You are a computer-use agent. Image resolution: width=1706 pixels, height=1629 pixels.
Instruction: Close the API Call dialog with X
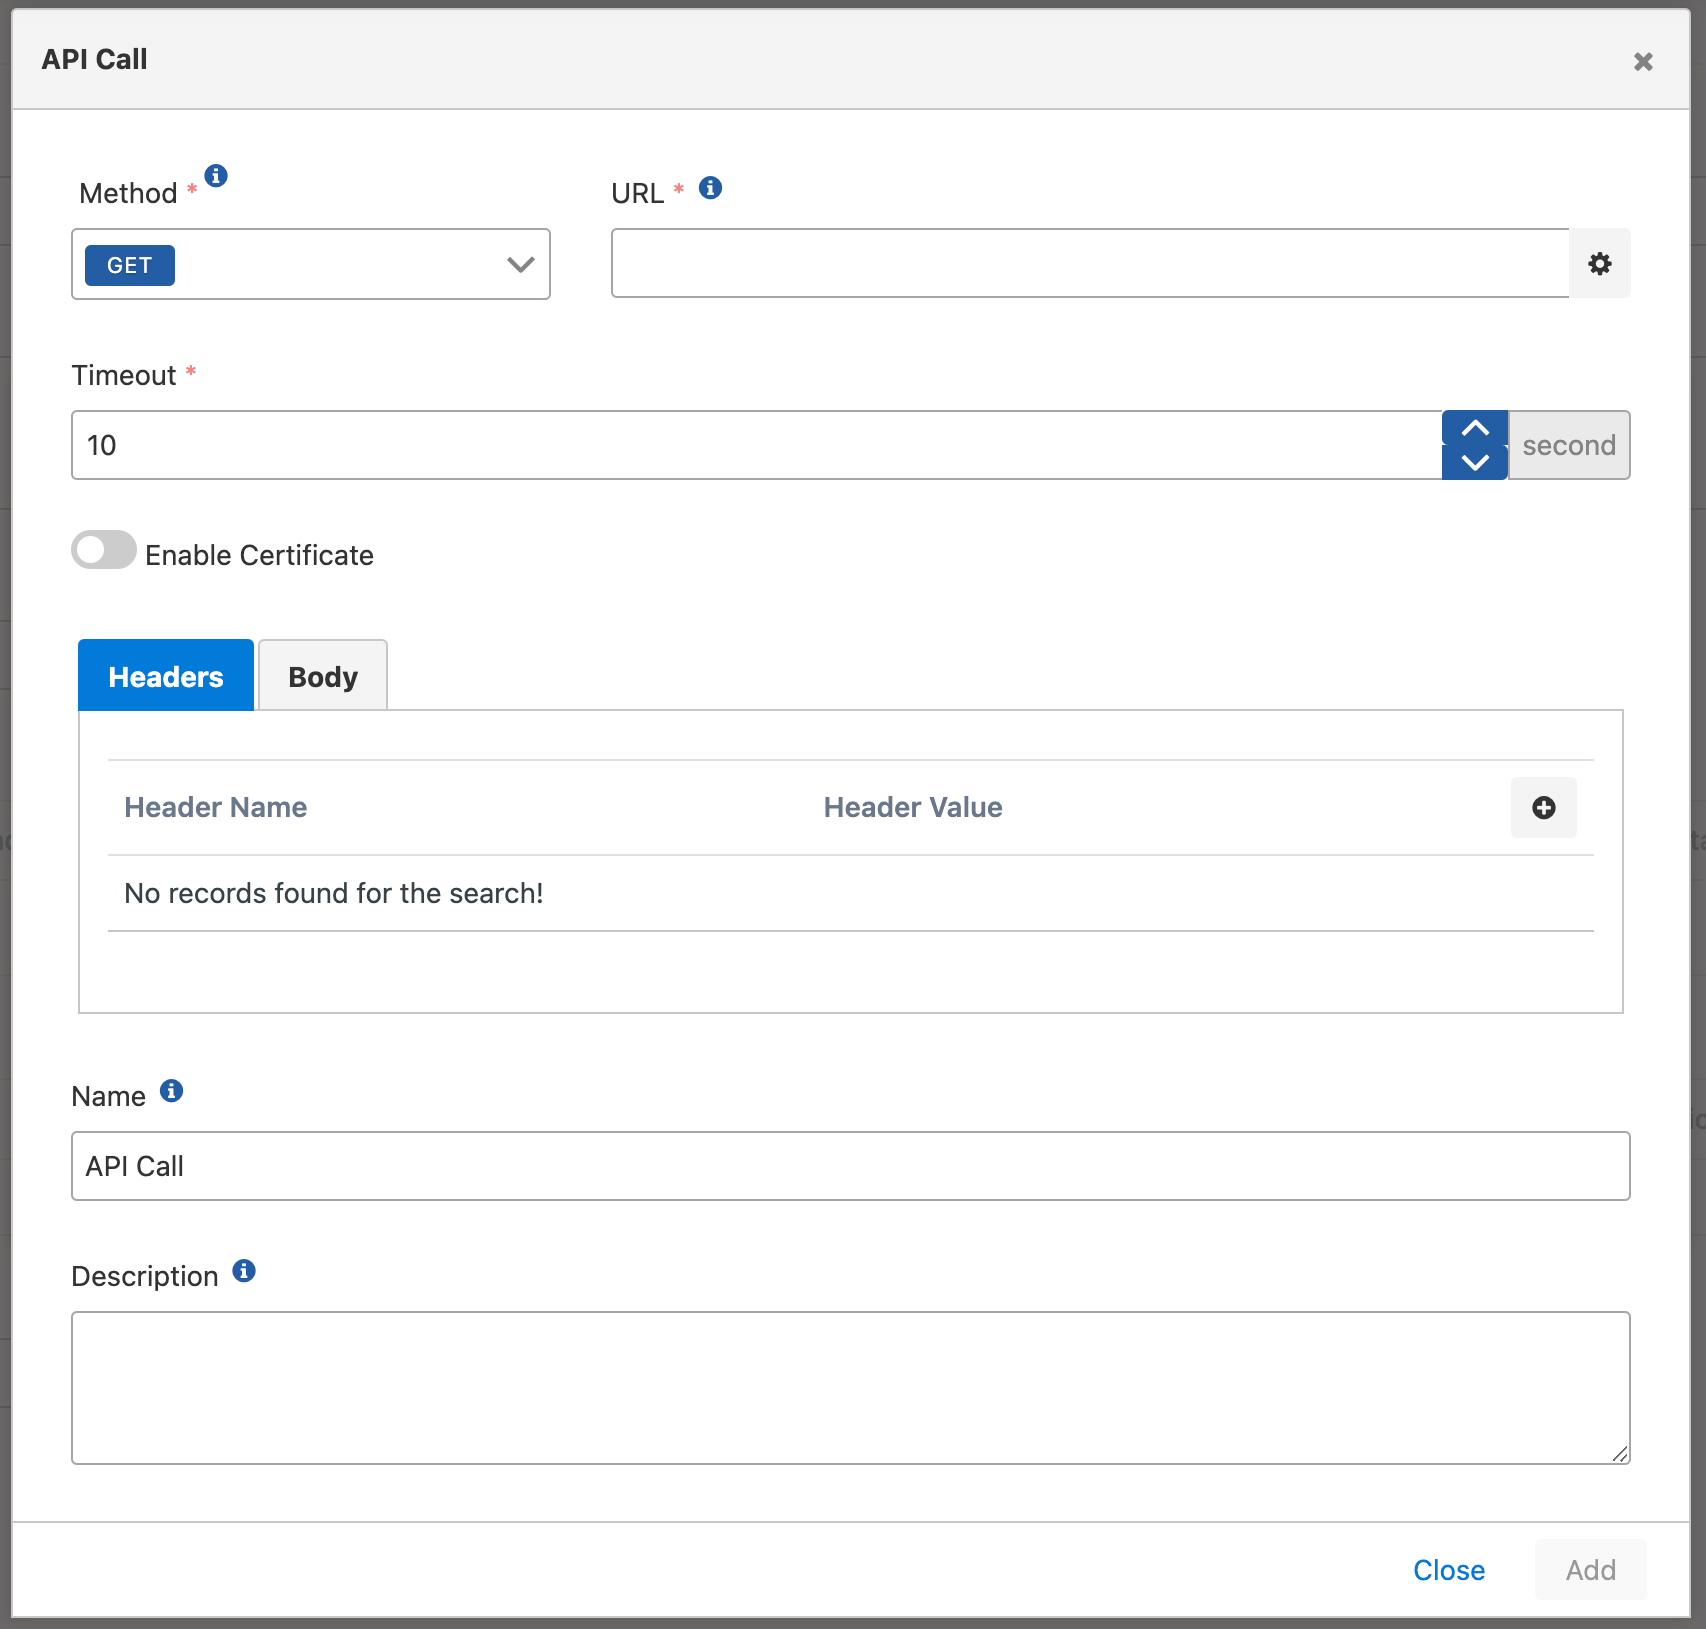click(1642, 62)
